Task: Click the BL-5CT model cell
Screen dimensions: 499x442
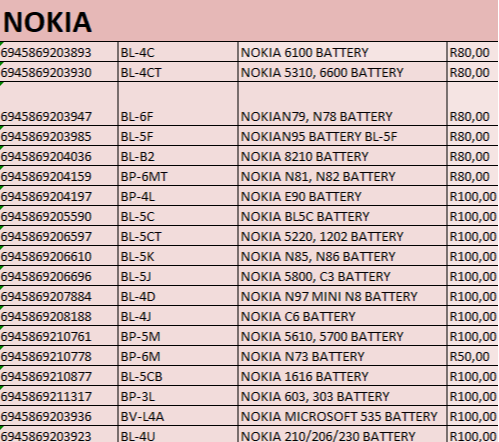Action: [178, 236]
